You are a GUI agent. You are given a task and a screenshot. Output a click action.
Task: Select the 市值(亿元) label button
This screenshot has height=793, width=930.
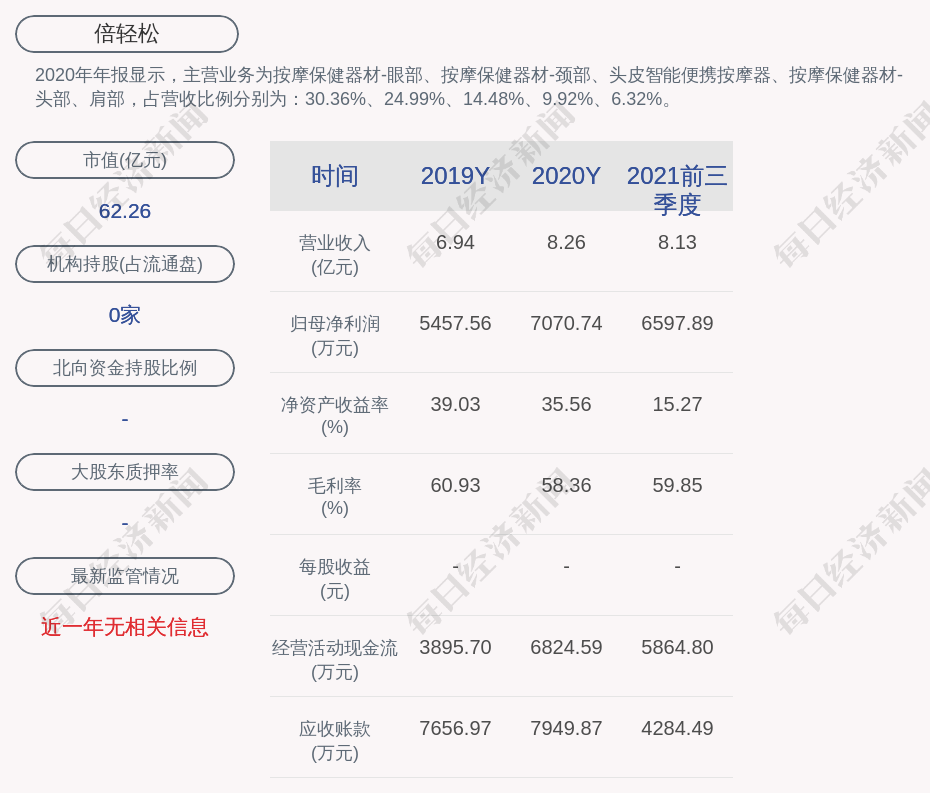(x=125, y=160)
